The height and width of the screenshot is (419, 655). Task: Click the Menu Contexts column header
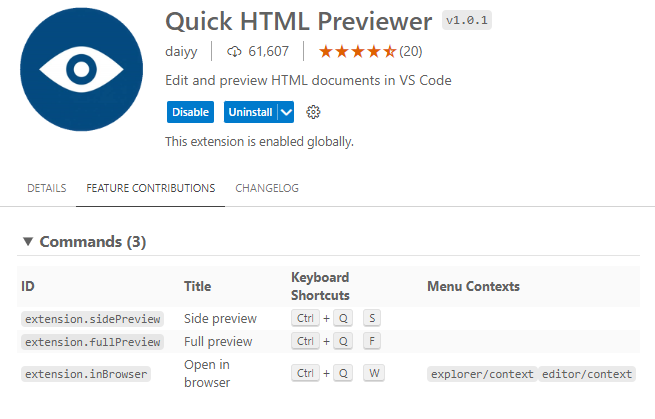(x=473, y=286)
